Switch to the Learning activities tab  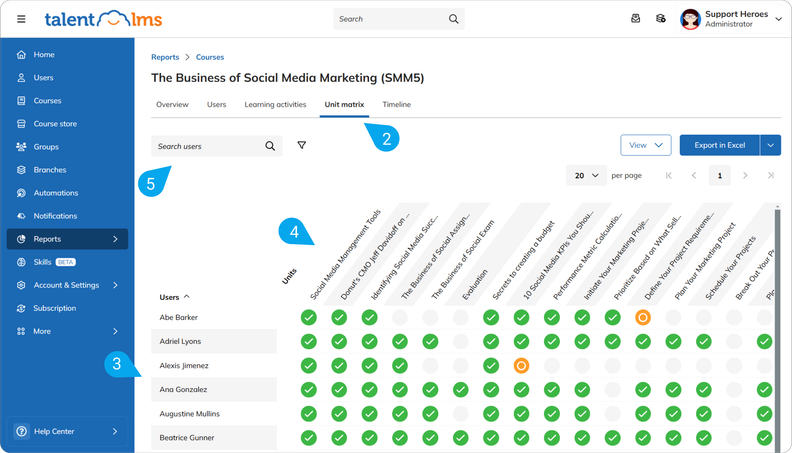(x=275, y=105)
